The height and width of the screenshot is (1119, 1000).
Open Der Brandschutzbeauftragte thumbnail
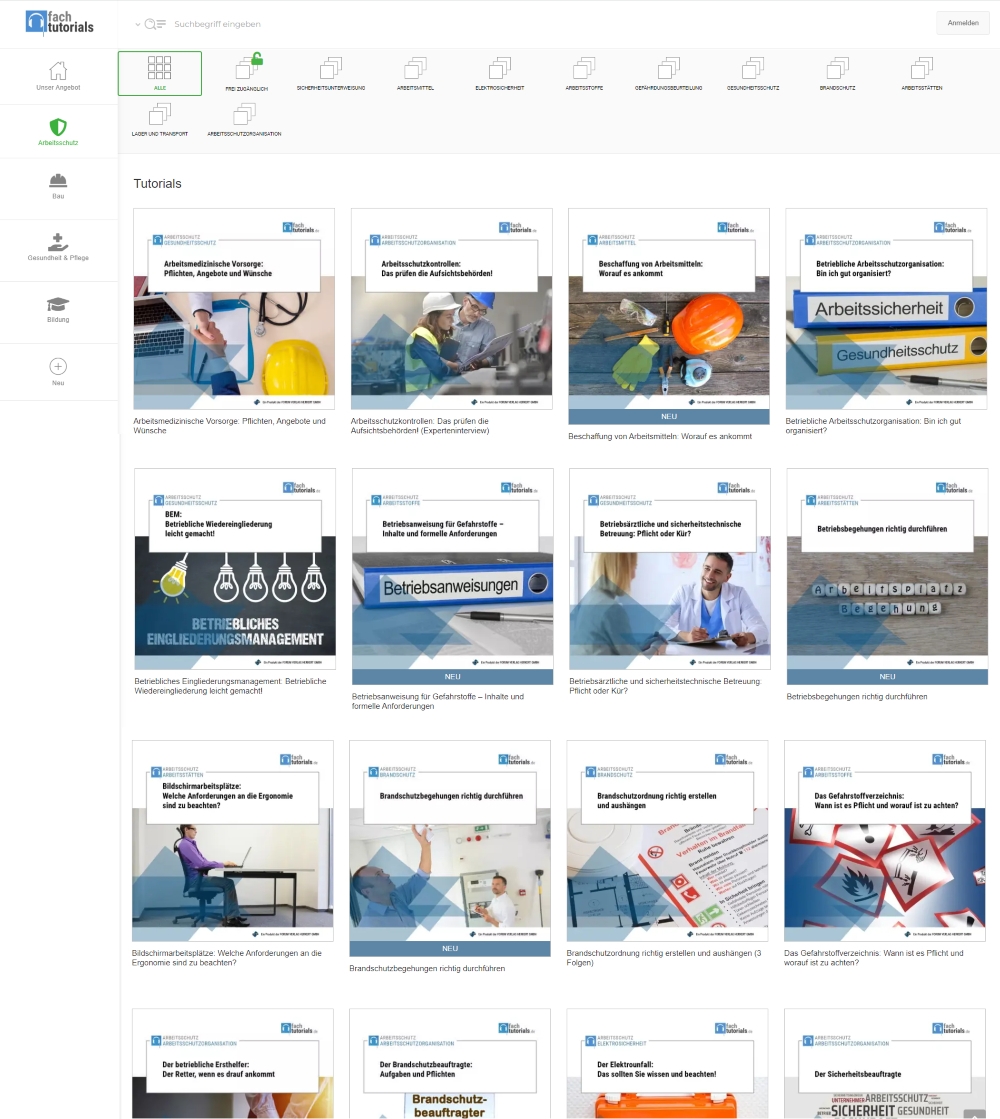point(450,1063)
